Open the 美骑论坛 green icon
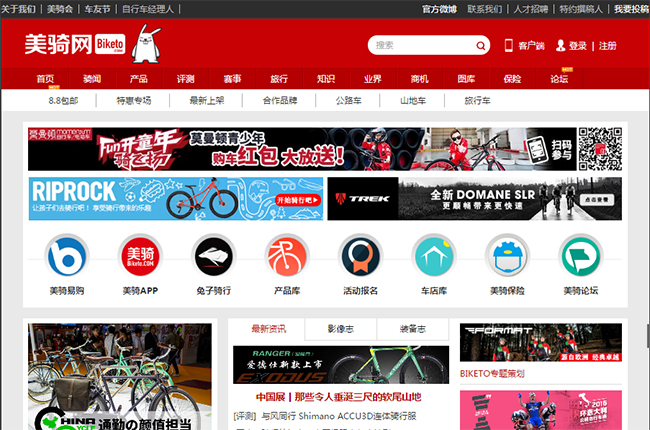 click(580, 256)
